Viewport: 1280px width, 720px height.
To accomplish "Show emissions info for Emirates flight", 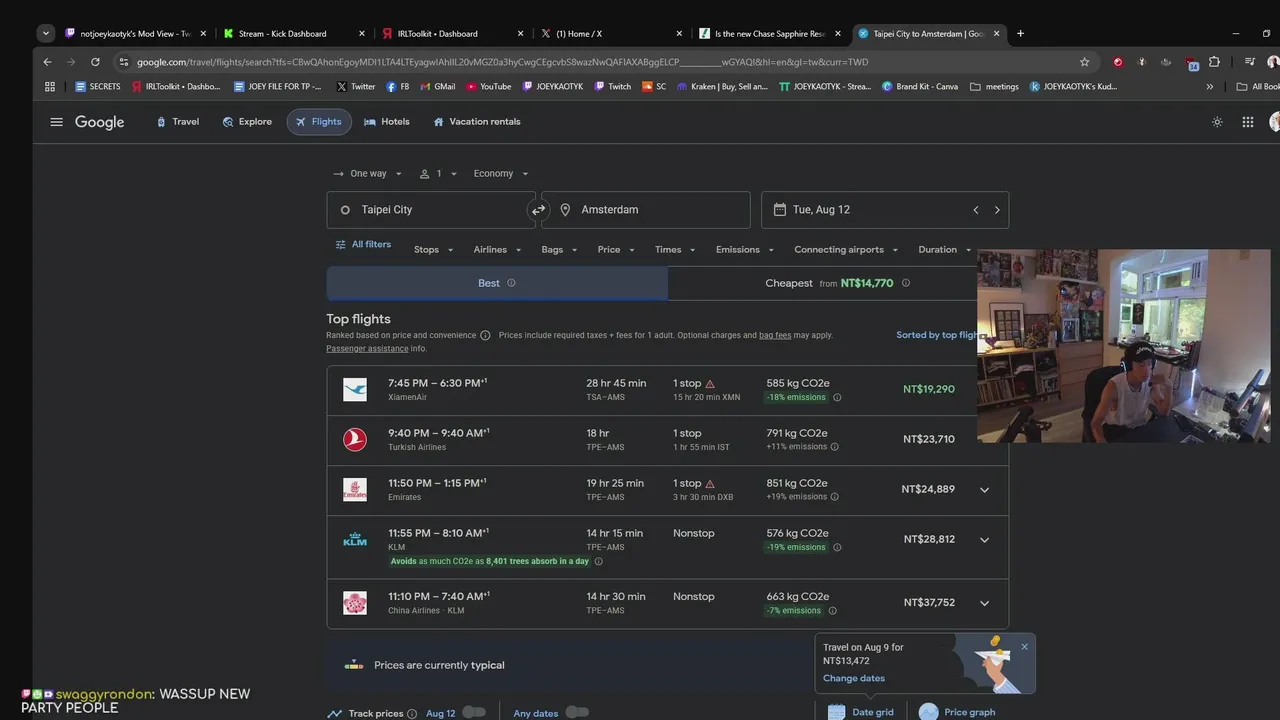I will coord(835,497).
